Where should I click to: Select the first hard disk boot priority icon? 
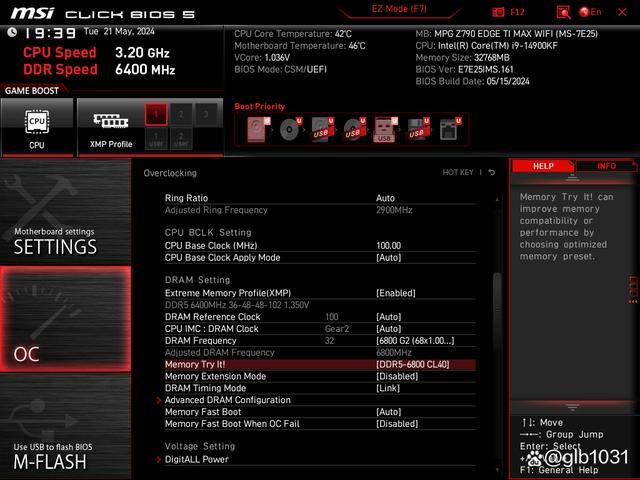pos(258,129)
